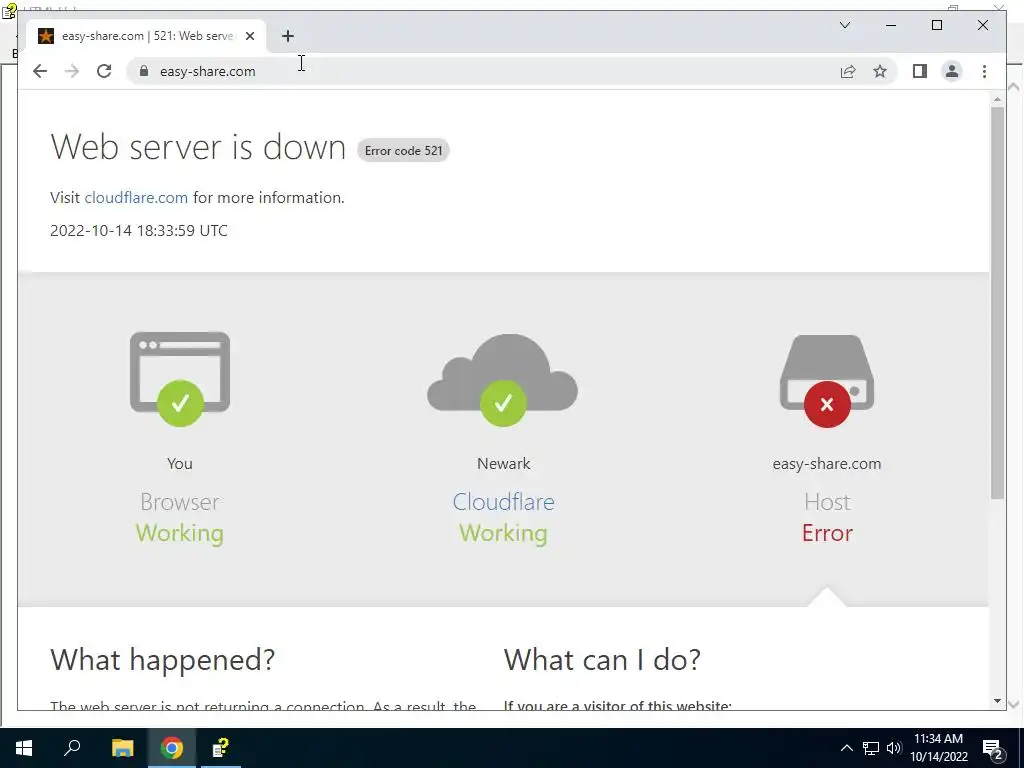This screenshot has width=1024, height=768.
Task: Close the Chrome window
Action: [982, 25]
